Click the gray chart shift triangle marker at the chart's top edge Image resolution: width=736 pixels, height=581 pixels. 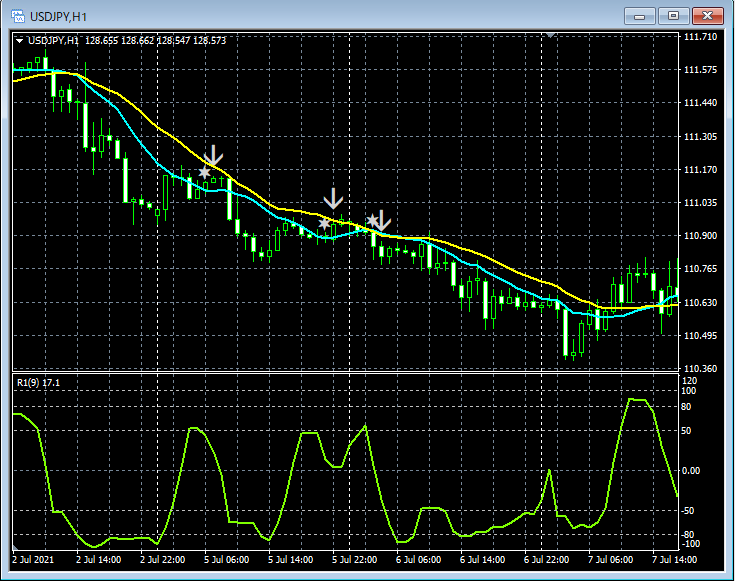point(551,35)
